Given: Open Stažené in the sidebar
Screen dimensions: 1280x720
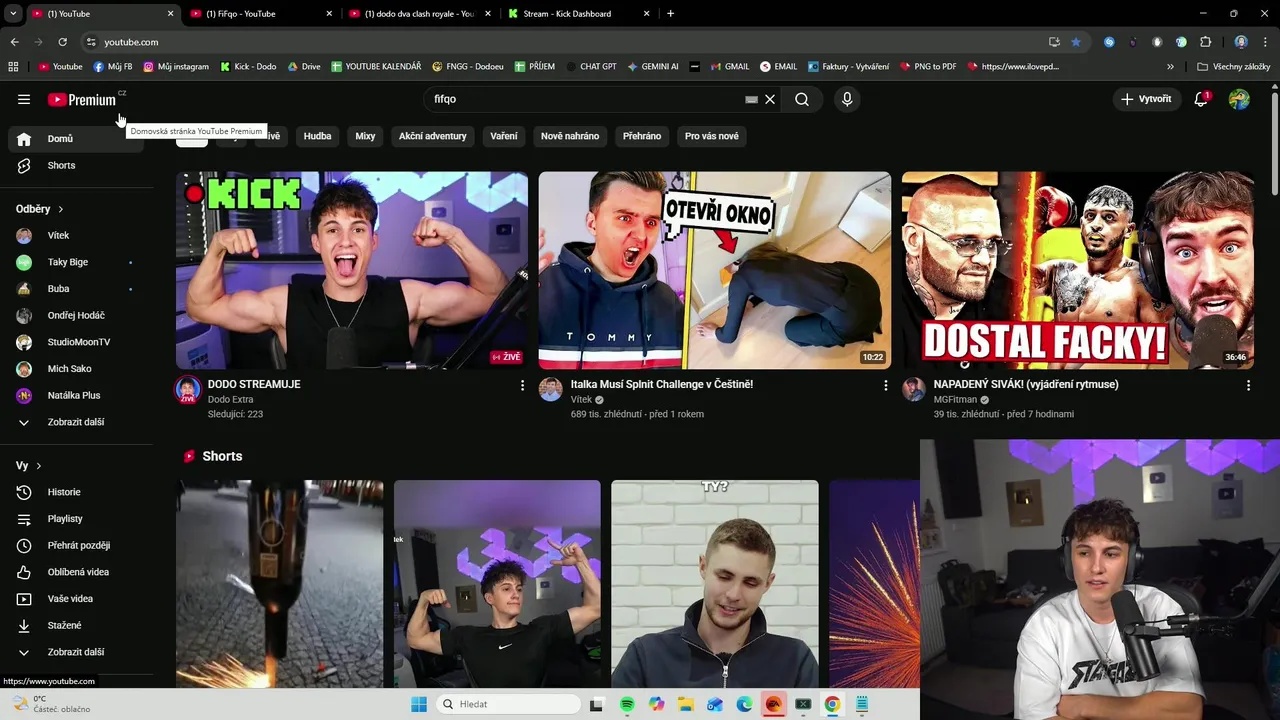Looking at the screenshot, I should (76, 625).
